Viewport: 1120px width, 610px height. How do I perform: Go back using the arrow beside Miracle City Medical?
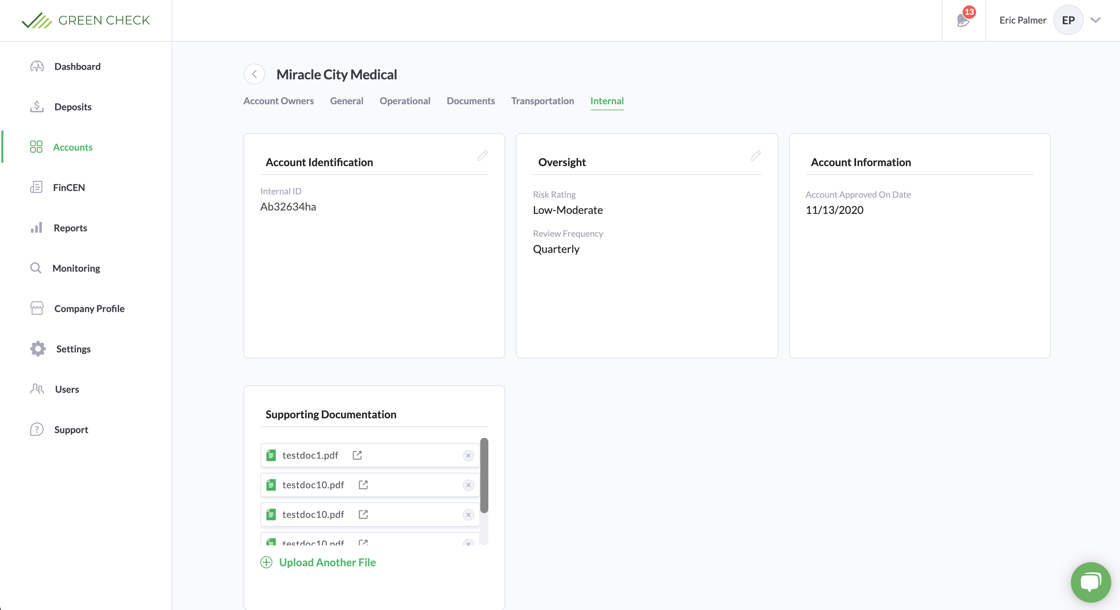[x=254, y=74]
